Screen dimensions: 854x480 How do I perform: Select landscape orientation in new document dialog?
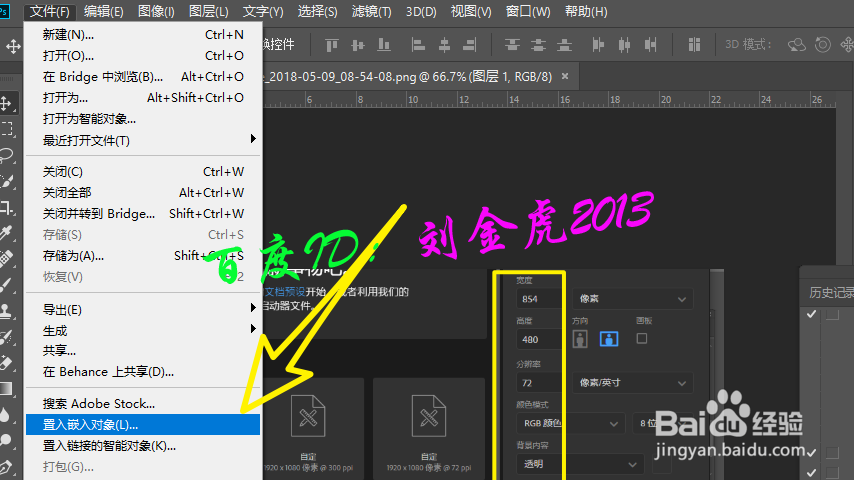click(x=609, y=339)
